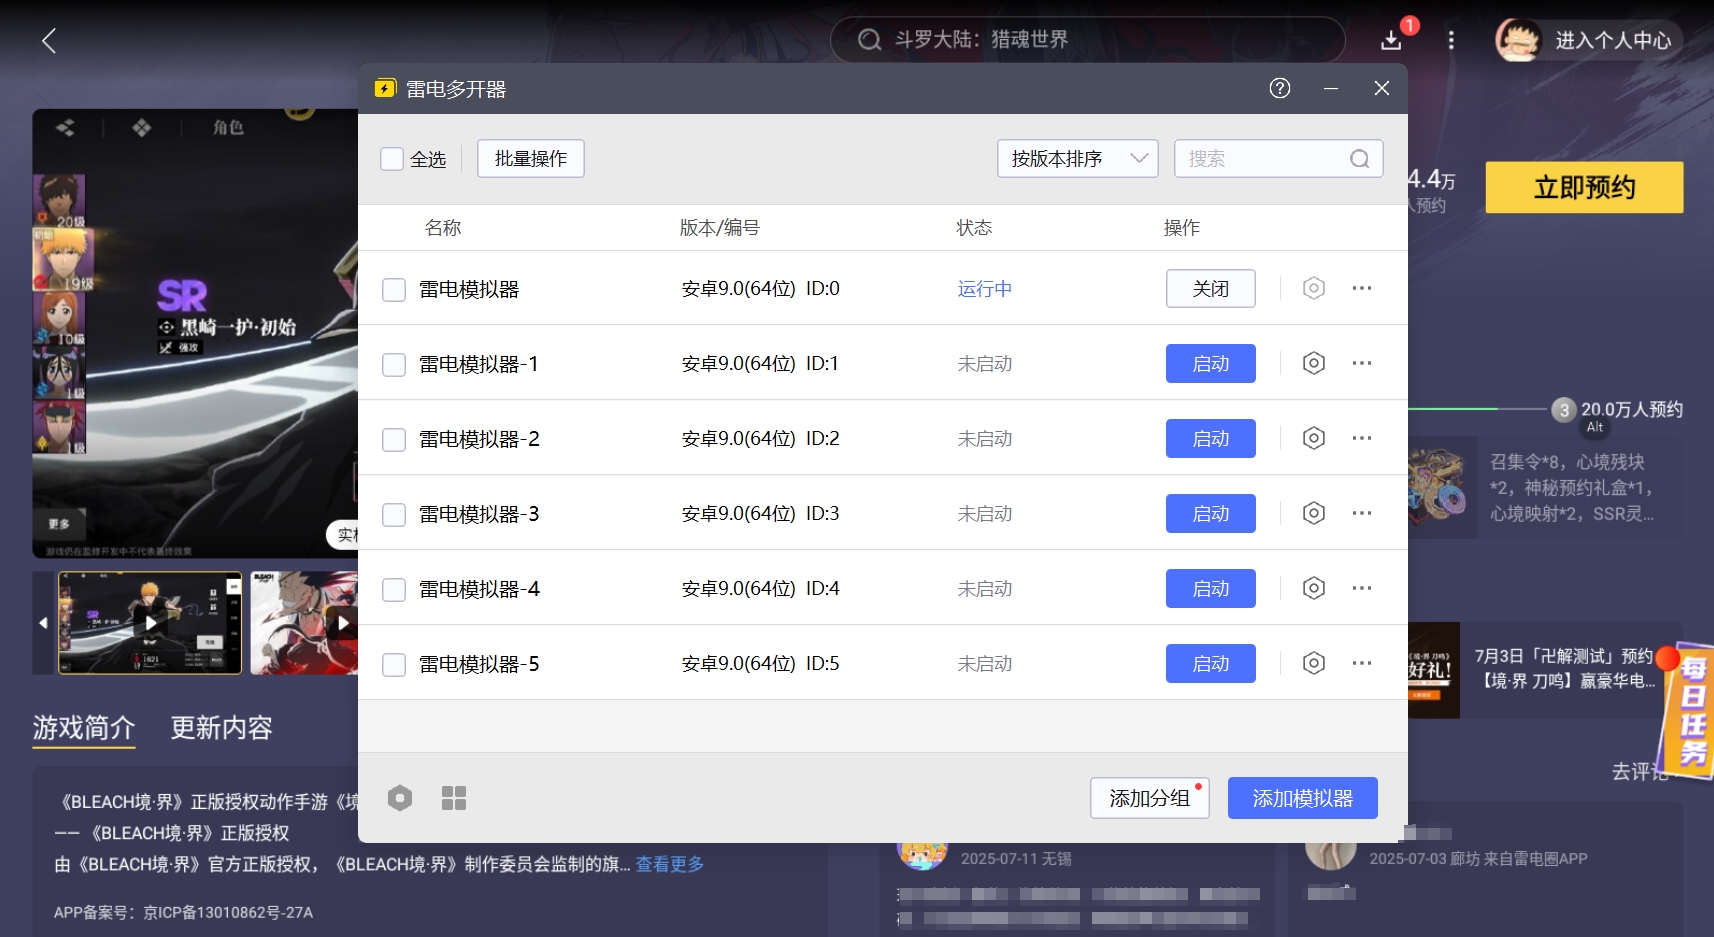Check the 全选 select-all checkbox
The image size is (1714, 937).
pyautogui.click(x=392, y=159)
